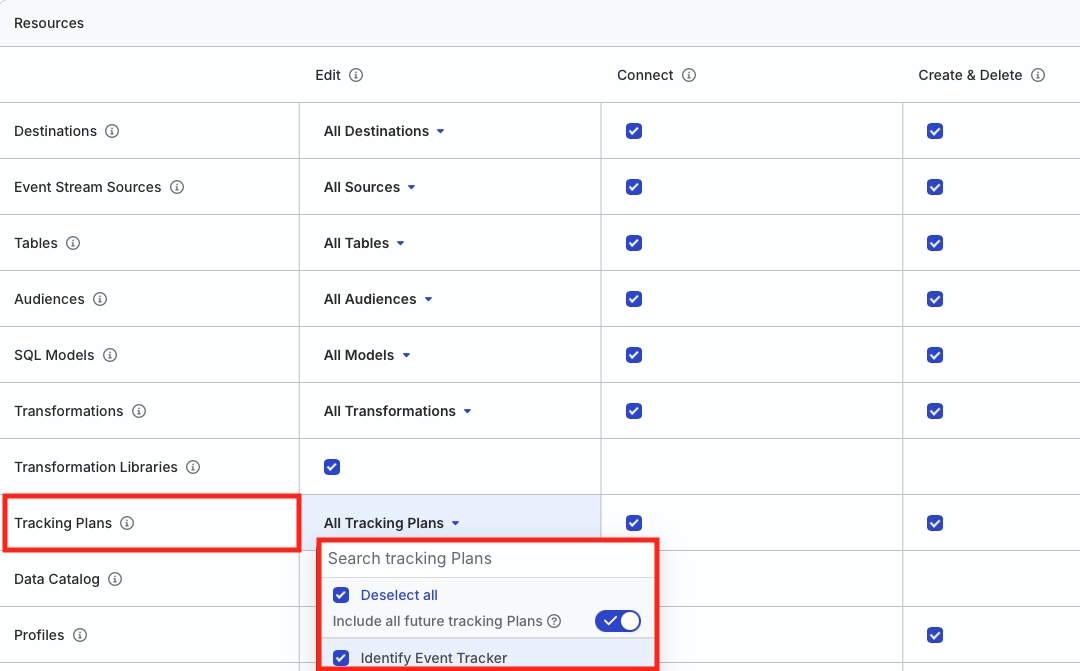The height and width of the screenshot is (671, 1080).
Task: Disable Create & Delete for Audiences
Action: [934, 299]
